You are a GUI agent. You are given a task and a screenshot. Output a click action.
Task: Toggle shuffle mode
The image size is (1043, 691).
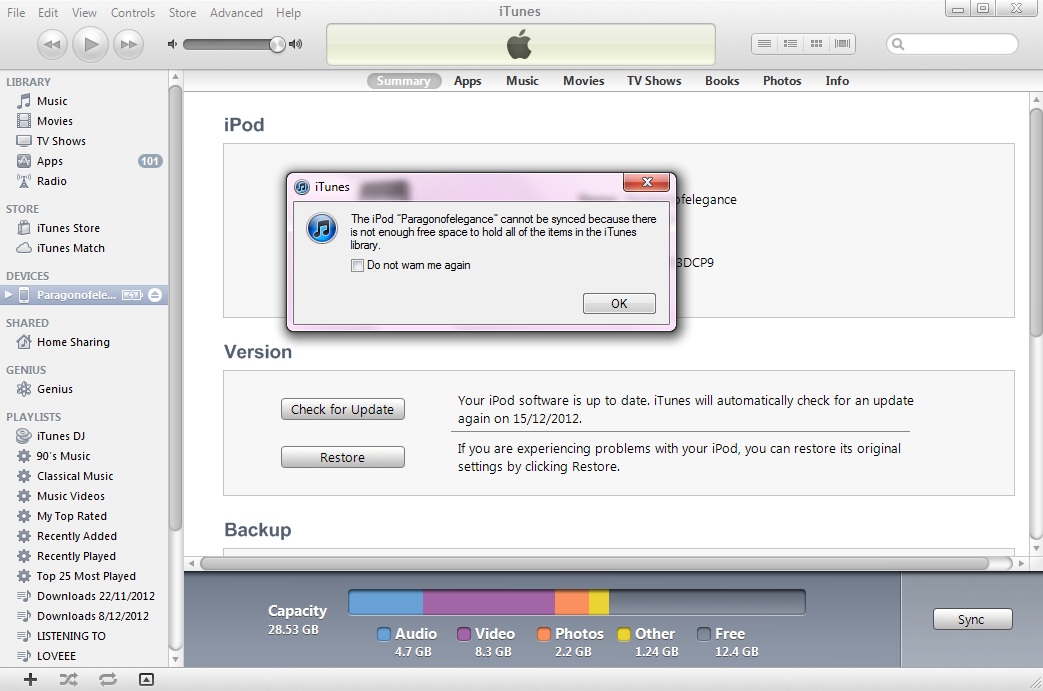click(x=68, y=679)
